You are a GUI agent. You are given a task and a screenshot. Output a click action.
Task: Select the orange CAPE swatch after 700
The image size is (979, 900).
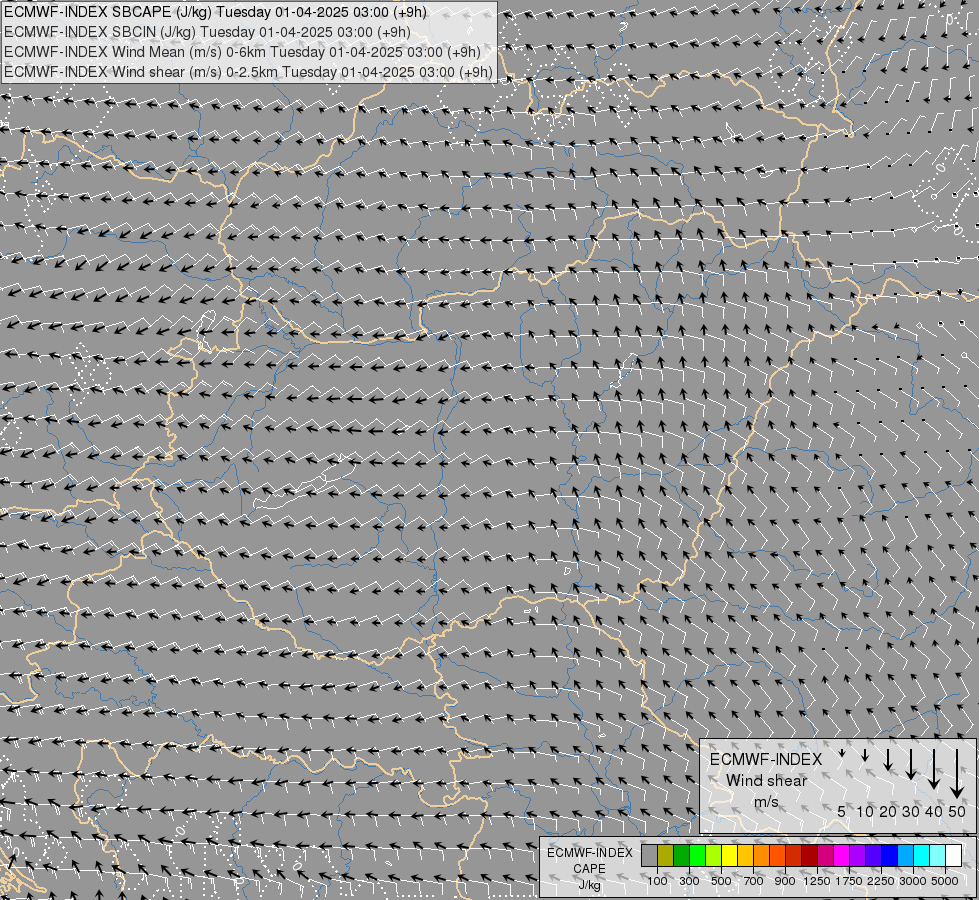tap(762, 855)
